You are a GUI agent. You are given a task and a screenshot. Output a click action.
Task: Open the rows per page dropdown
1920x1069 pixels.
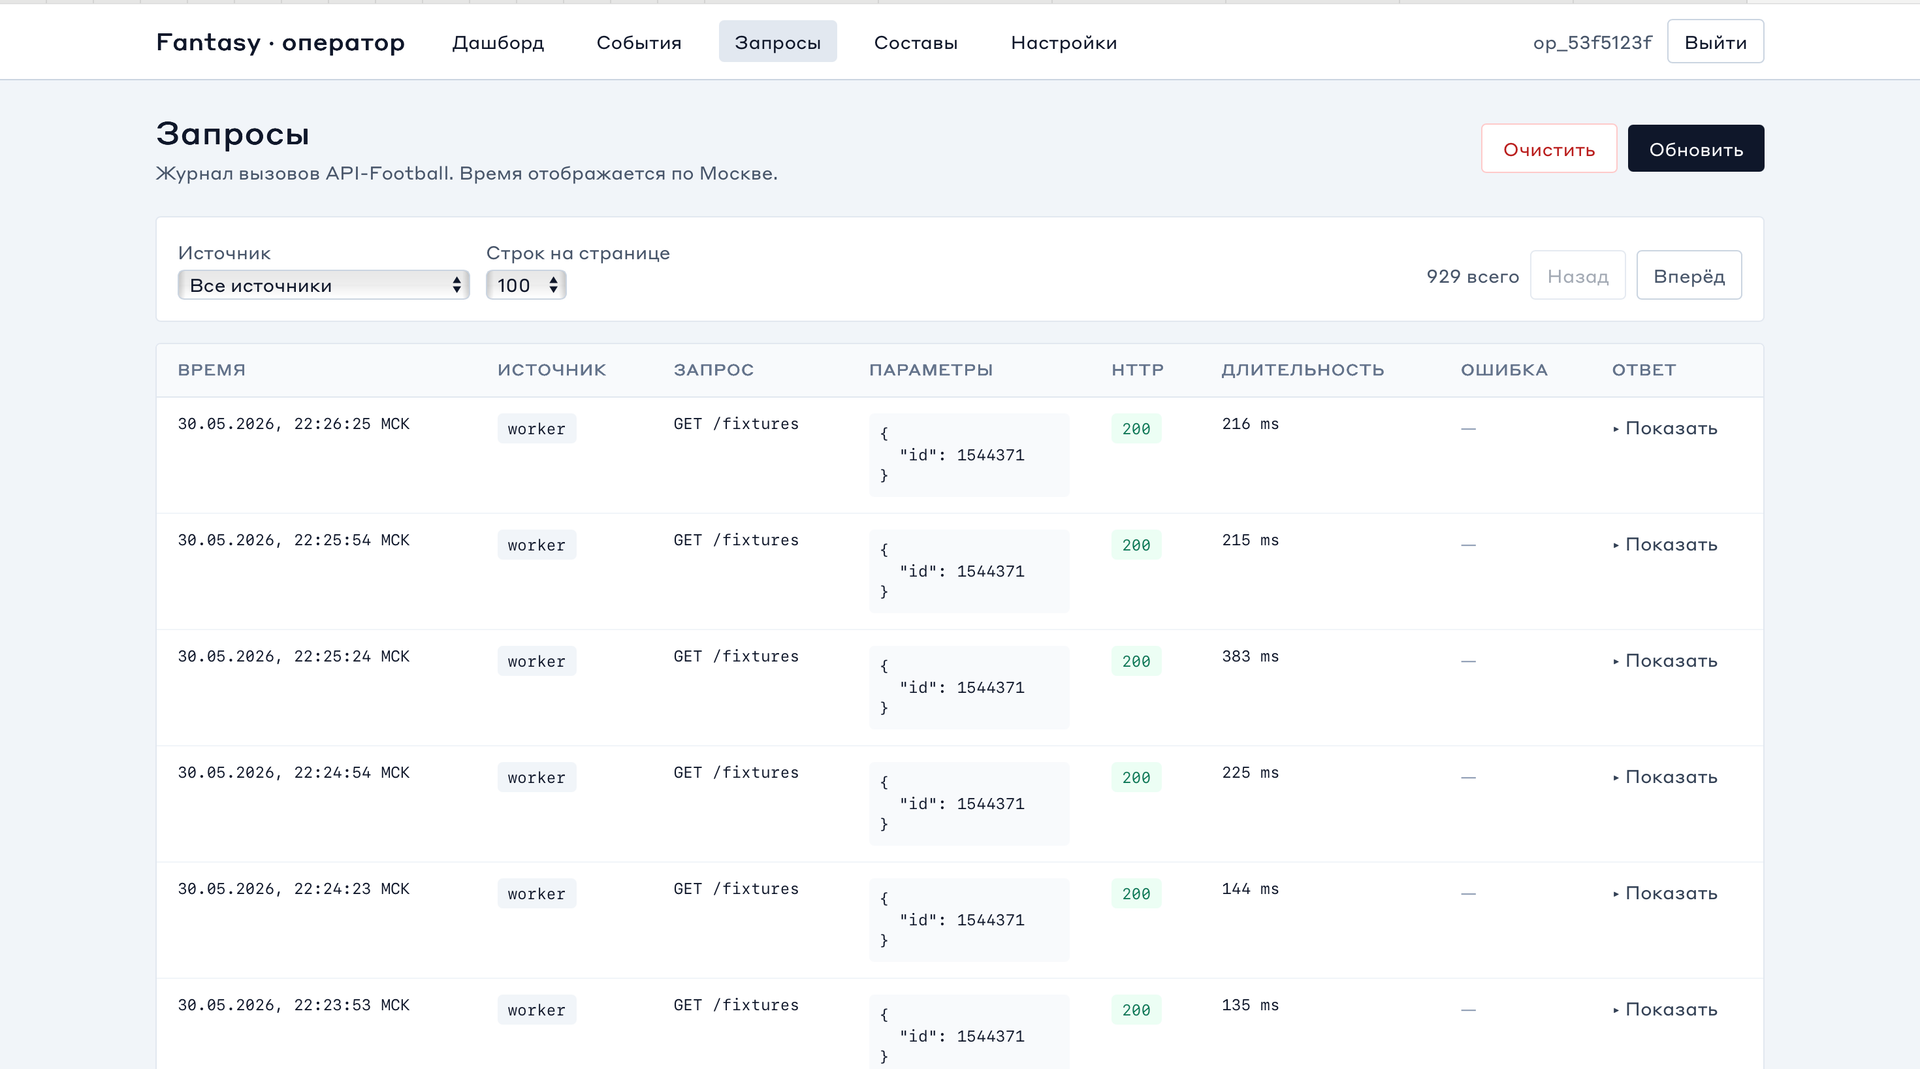click(x=526, y=285)
